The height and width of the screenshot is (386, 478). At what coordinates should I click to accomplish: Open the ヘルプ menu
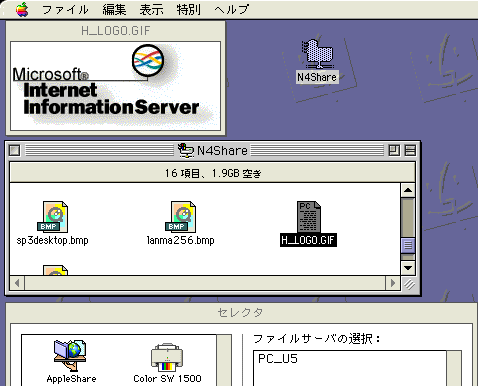pos(232,9)
